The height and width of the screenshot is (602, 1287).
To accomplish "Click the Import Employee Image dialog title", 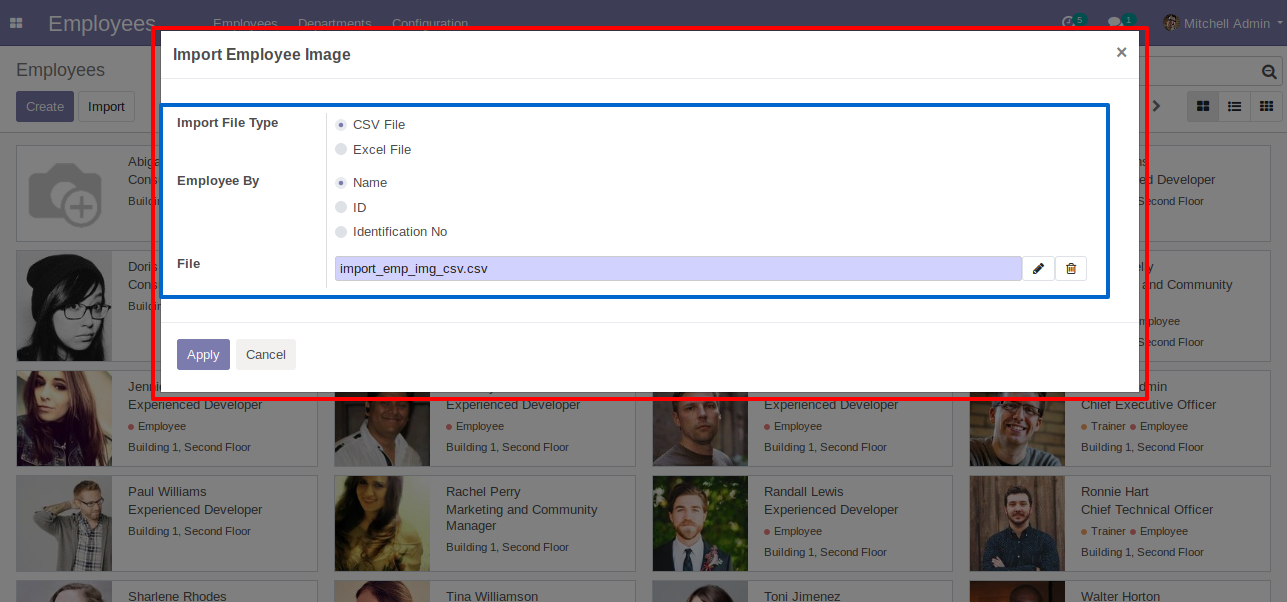I will tap(262, 55).
